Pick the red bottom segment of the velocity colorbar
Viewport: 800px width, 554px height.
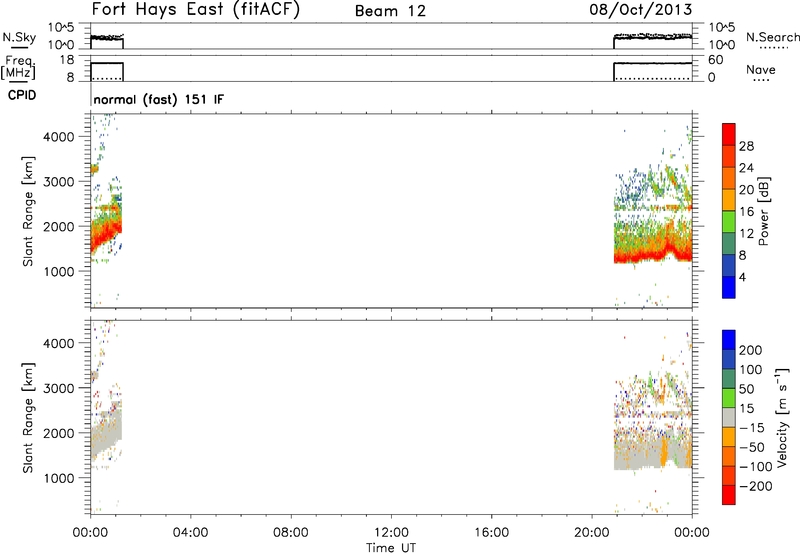tap(729, 495)
